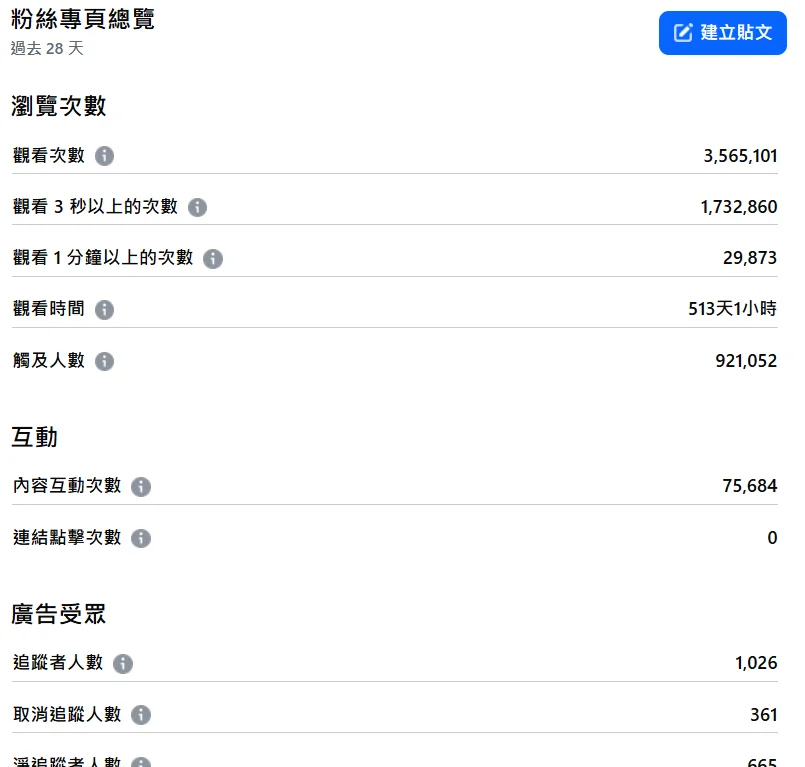Click the info icon for 追蹤者人數

click(123, 663)
